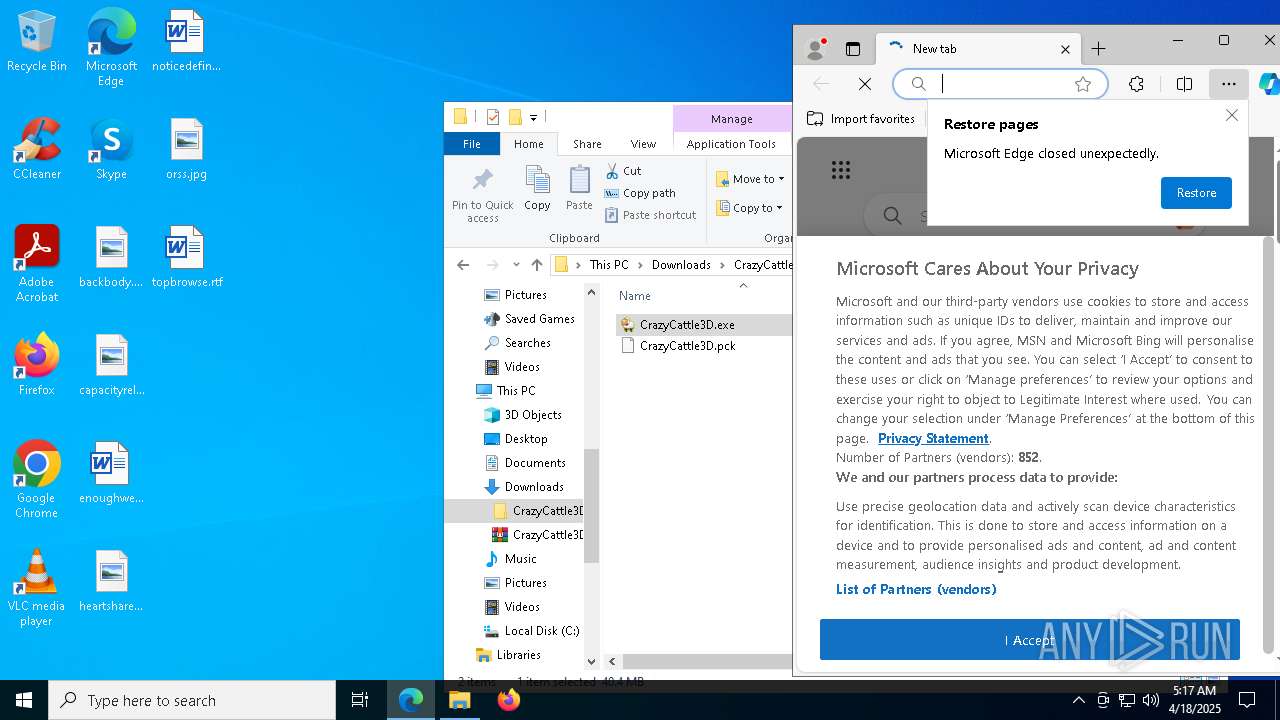1280x720 pixels.
Task: Open the File menu in Explorer
Action: [x=472, y=144]
